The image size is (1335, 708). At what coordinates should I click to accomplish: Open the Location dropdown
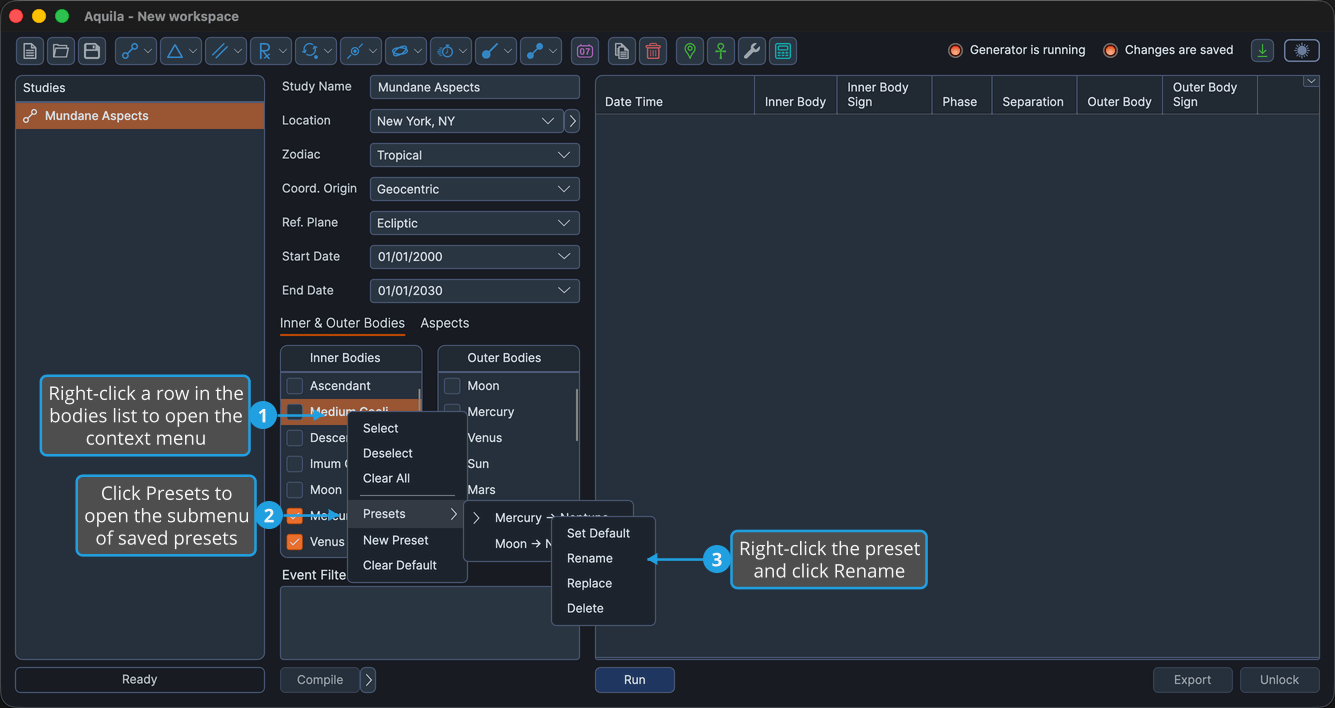(467, 121)
